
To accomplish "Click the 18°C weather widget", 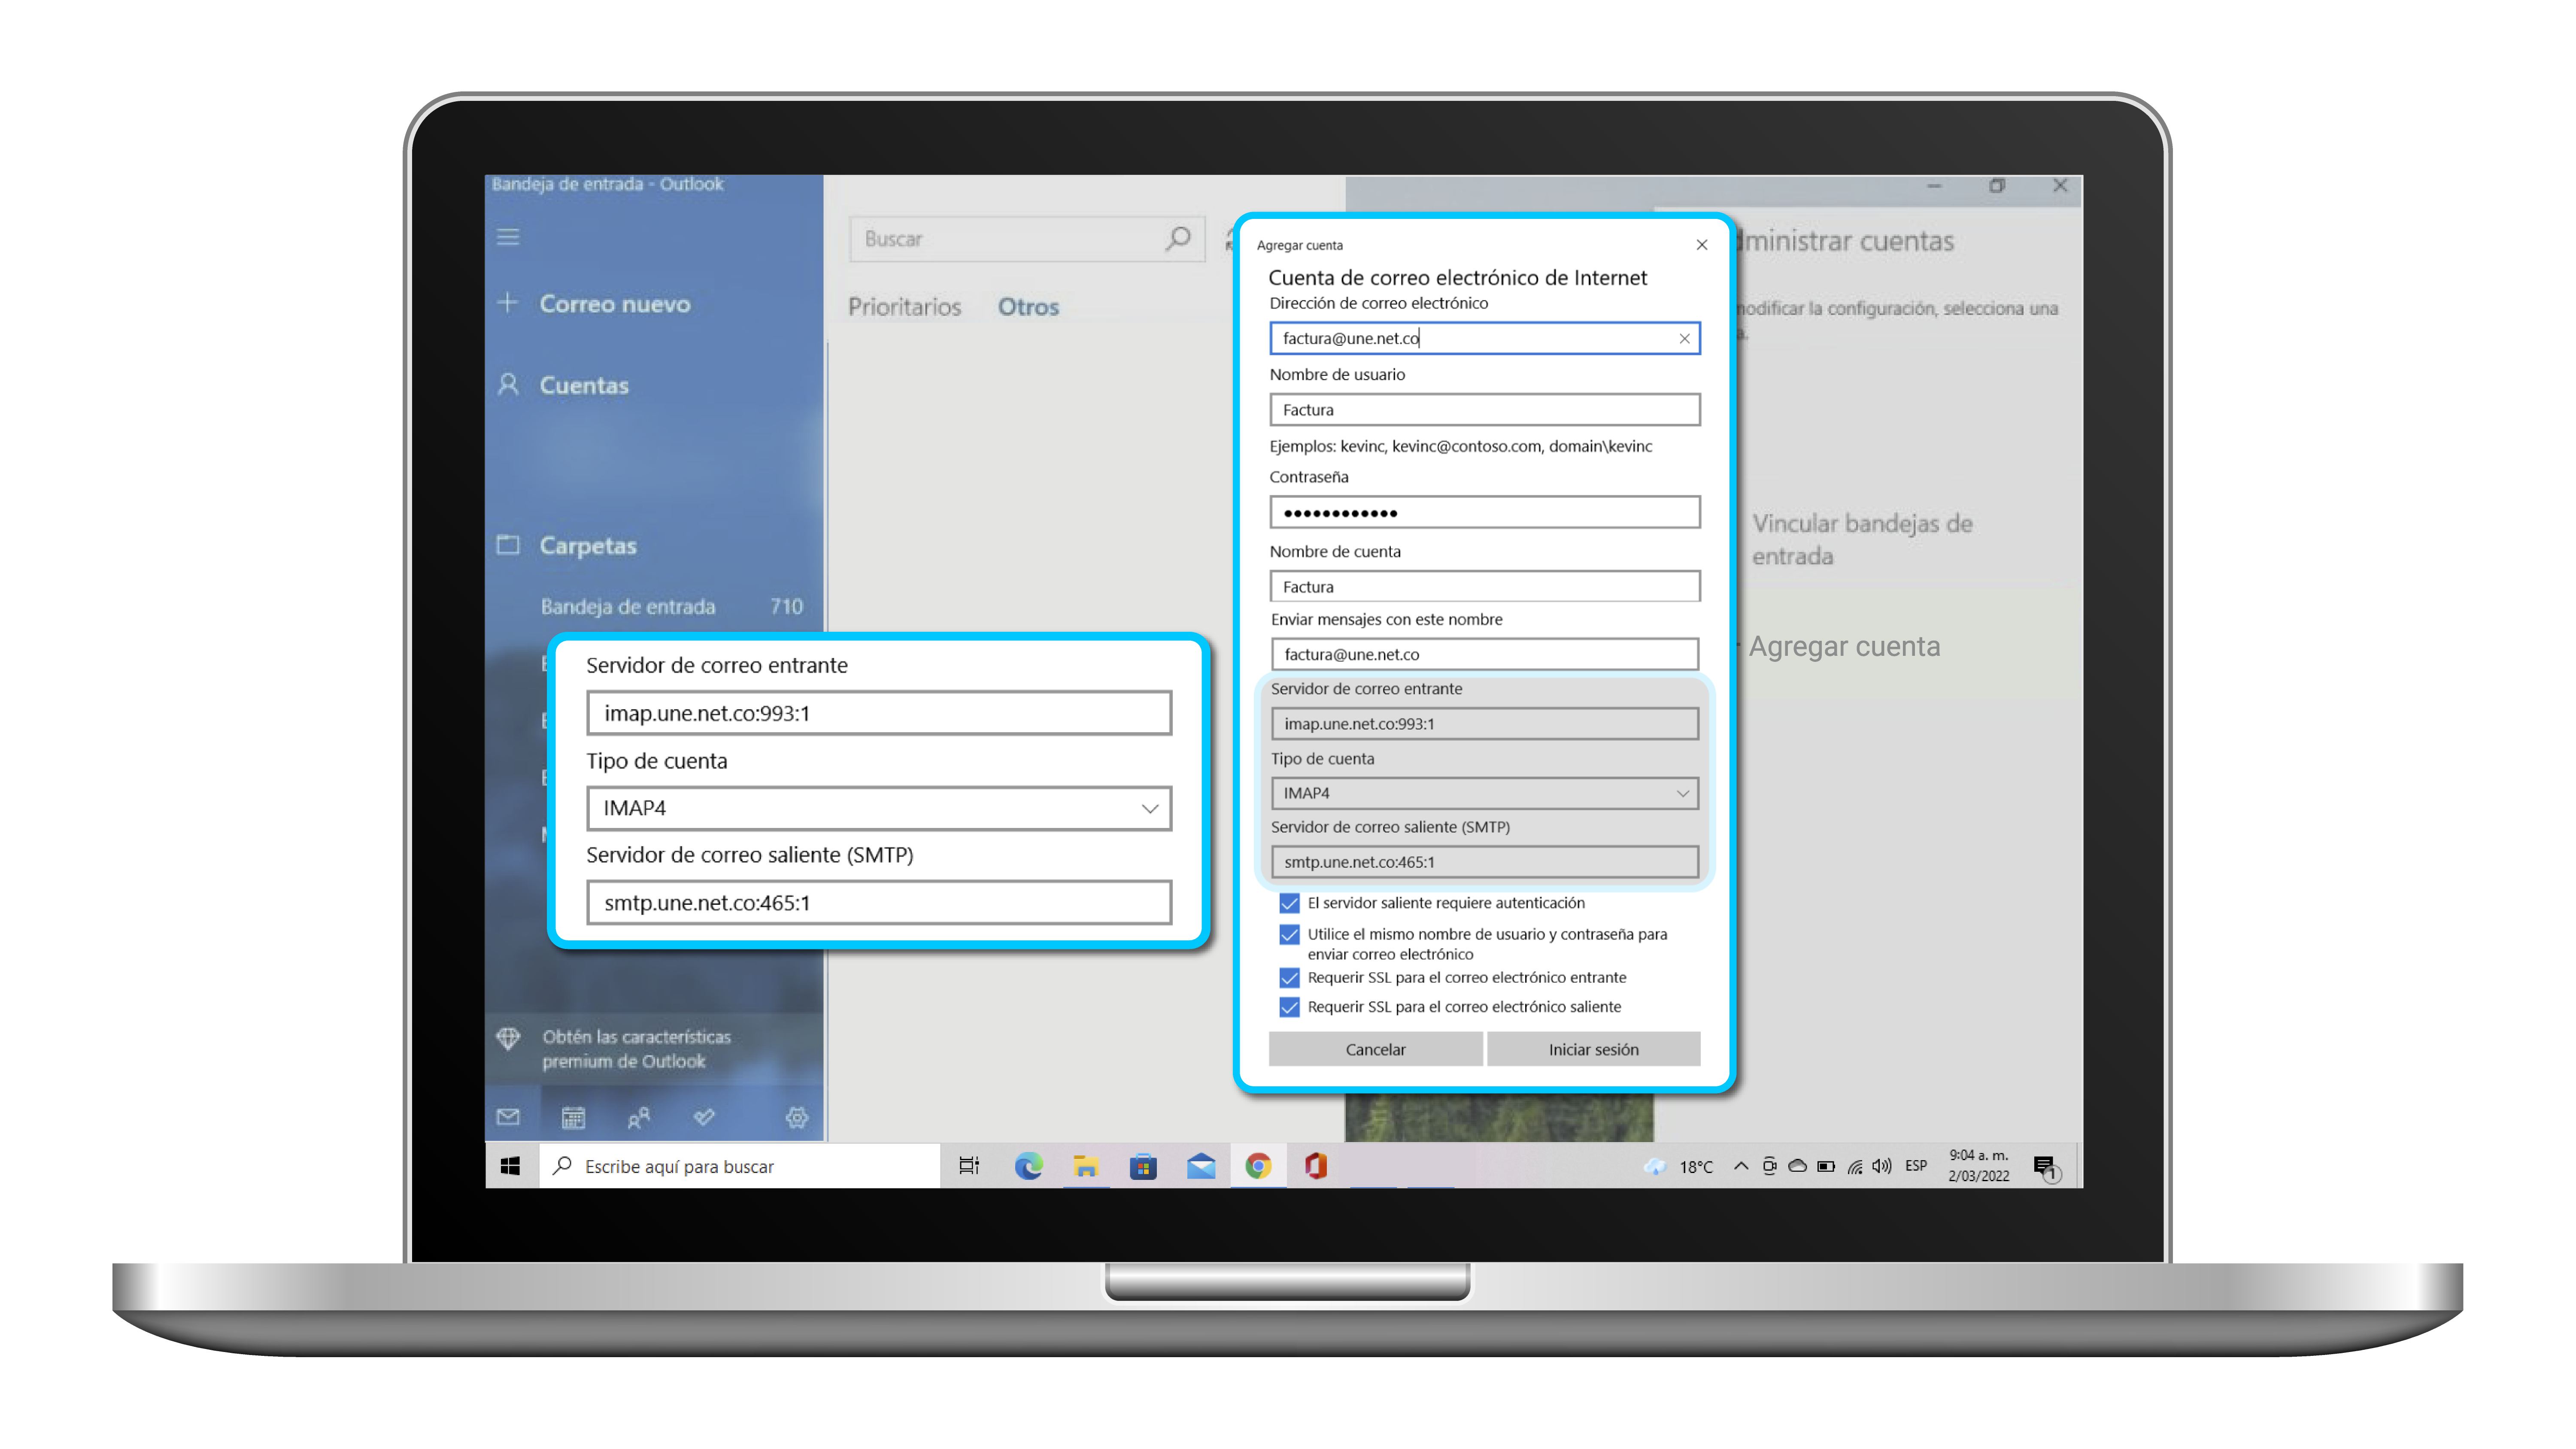I will coord(1678,1166).
